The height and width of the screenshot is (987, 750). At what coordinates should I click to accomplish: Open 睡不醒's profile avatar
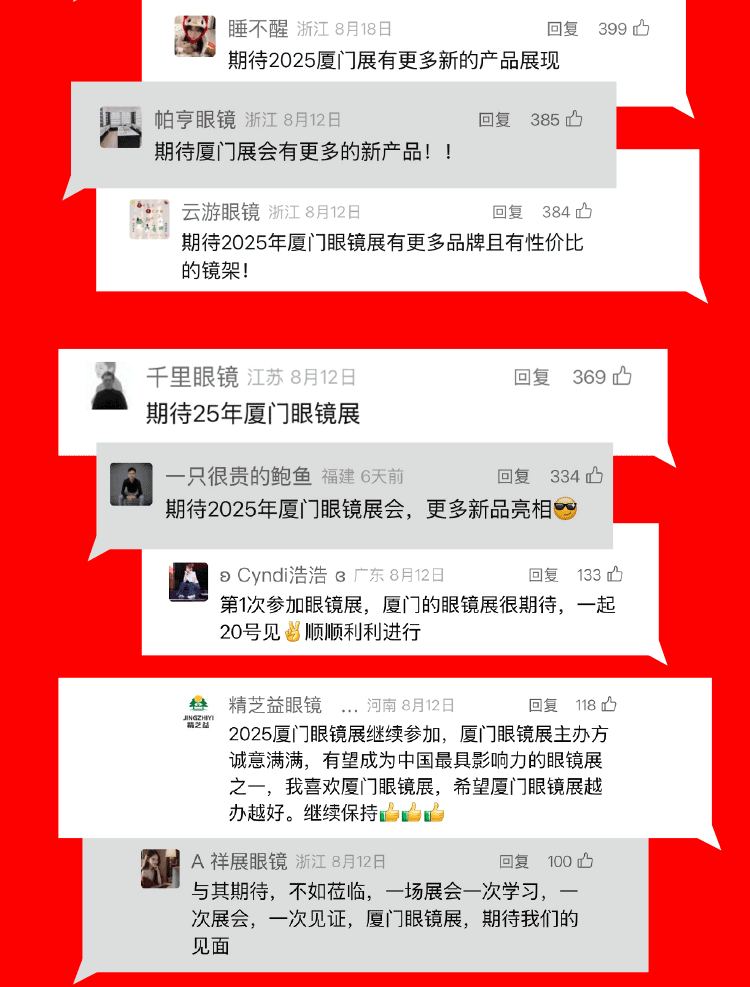[195, 36]
